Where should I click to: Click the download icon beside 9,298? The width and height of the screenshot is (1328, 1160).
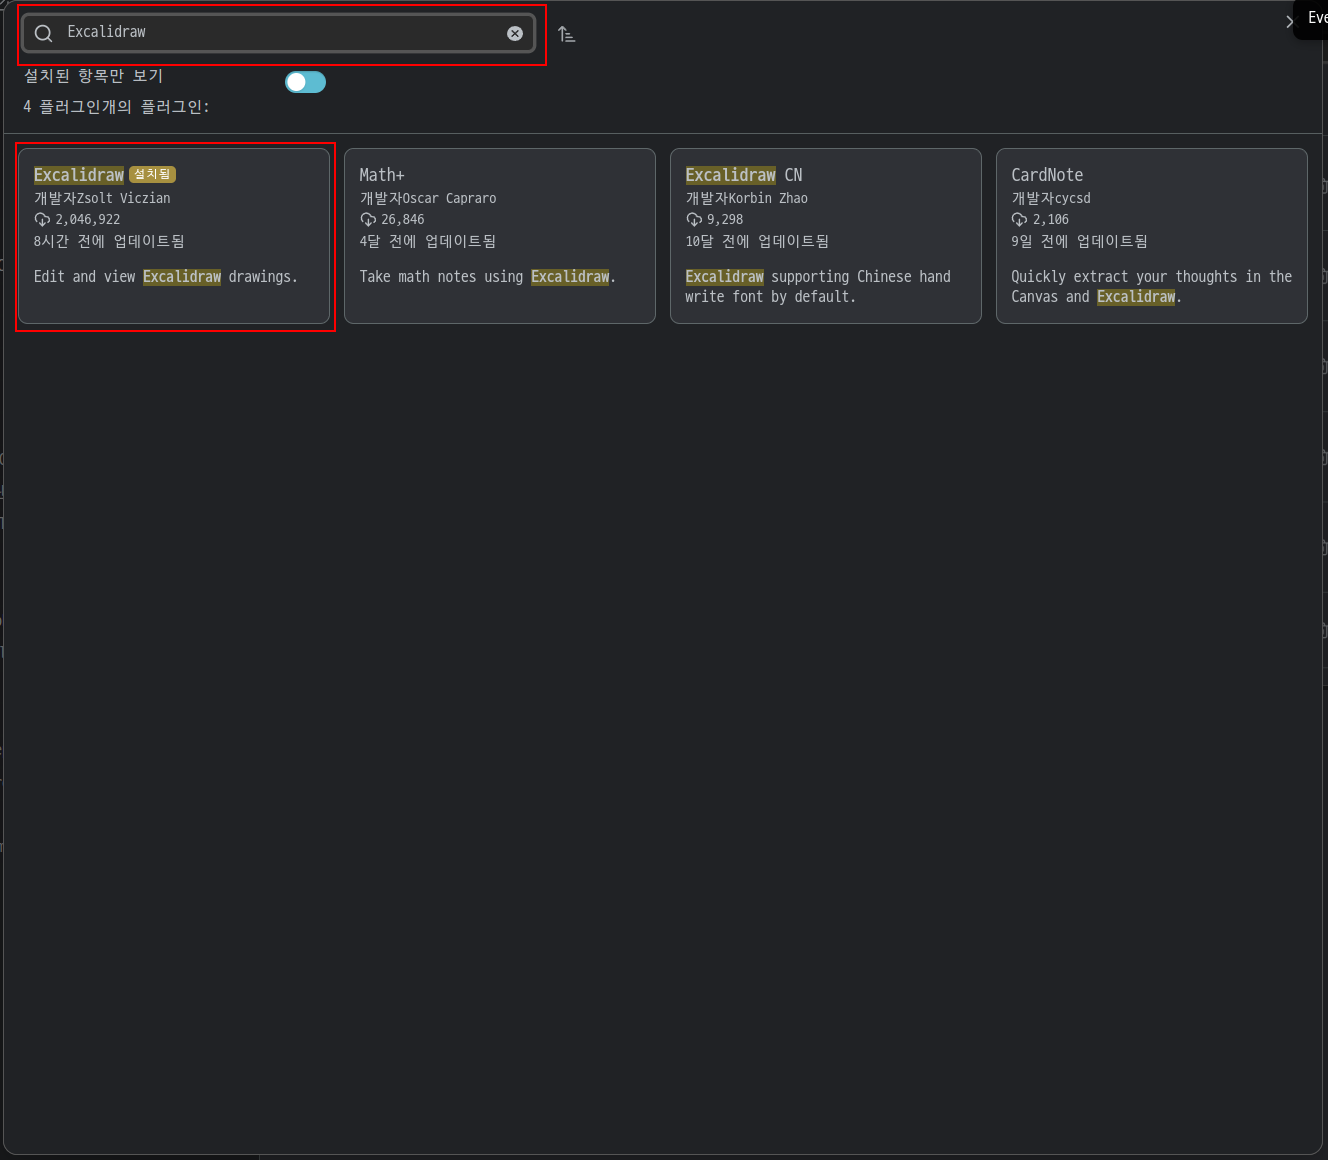[x=694, y=219]
